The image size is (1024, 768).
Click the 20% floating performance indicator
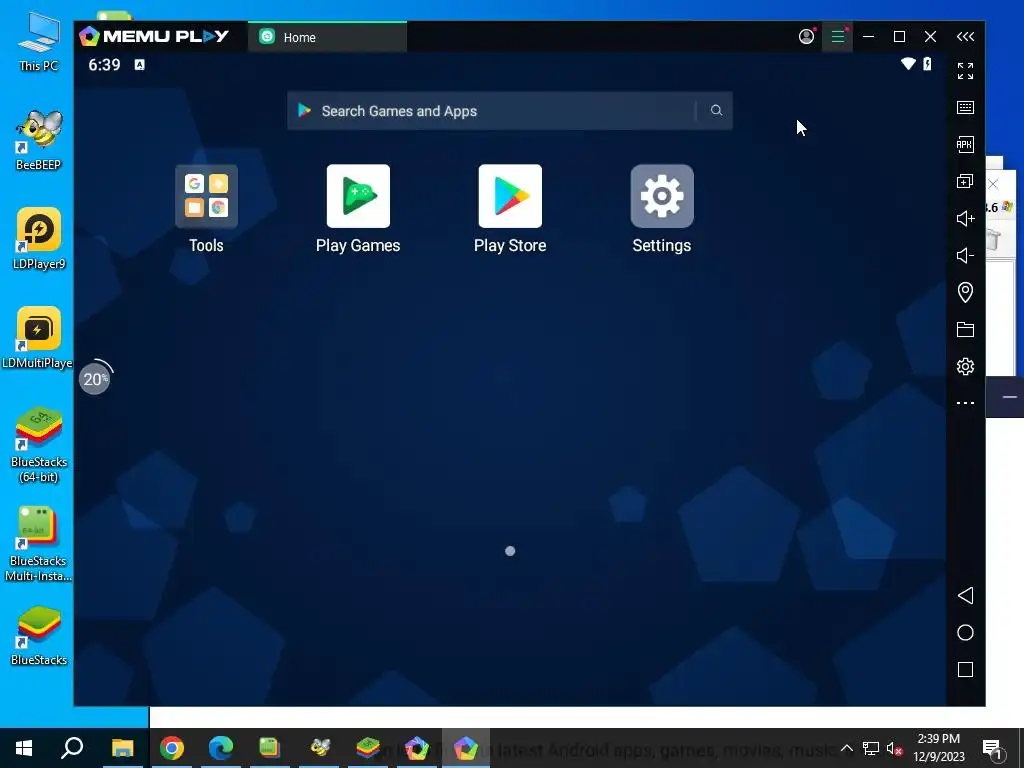pos(95,378)
